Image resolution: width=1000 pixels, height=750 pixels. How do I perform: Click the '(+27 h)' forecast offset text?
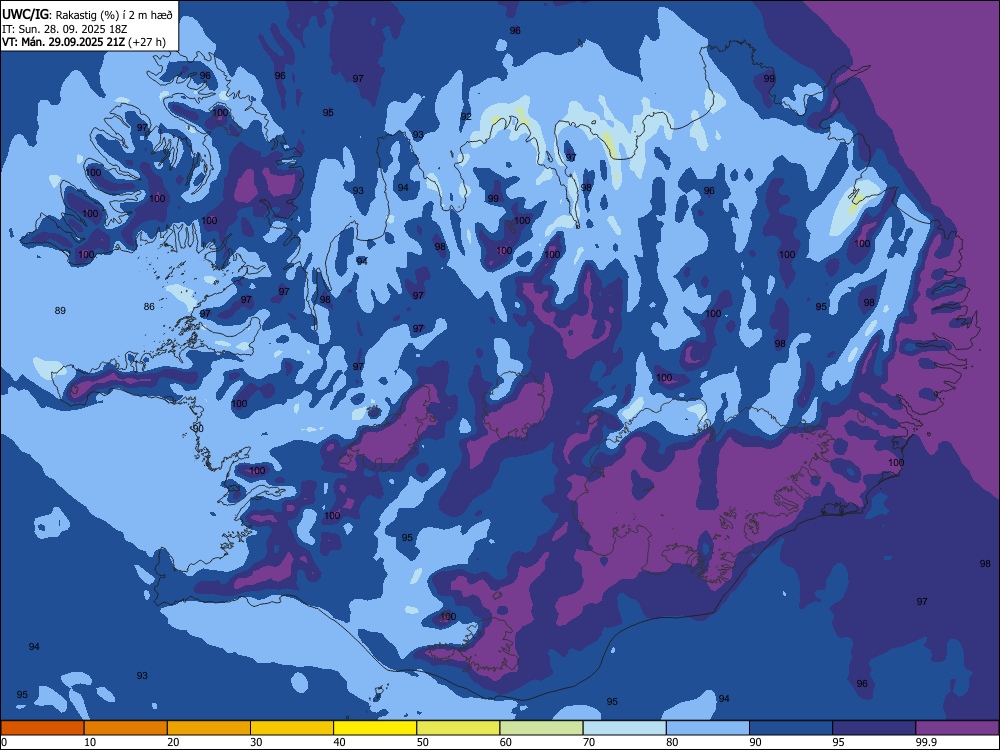click(147, 42)
